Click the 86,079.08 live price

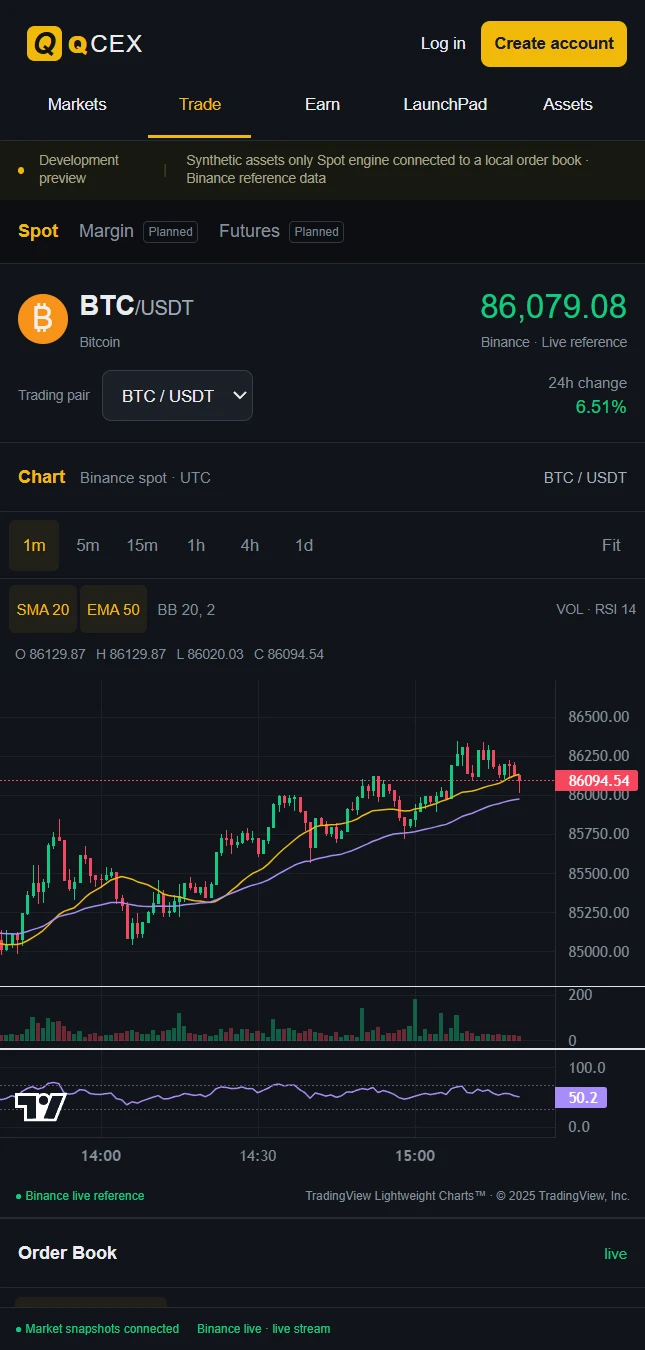click(x=554, y=306)
